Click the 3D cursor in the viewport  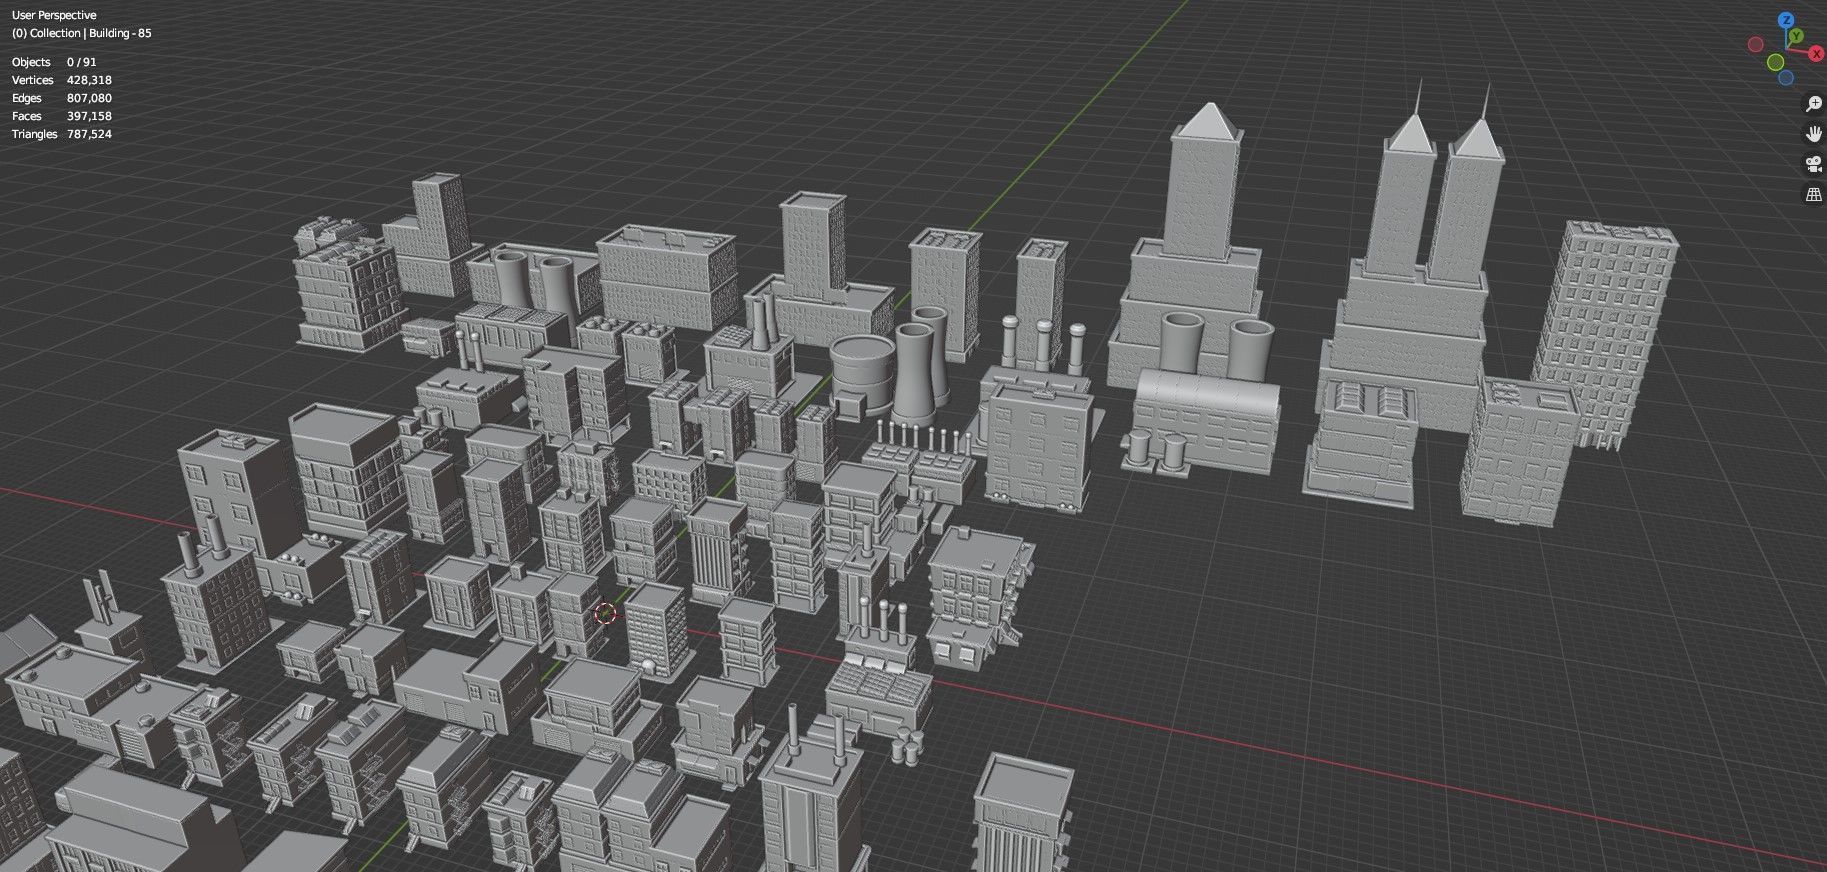605,613
